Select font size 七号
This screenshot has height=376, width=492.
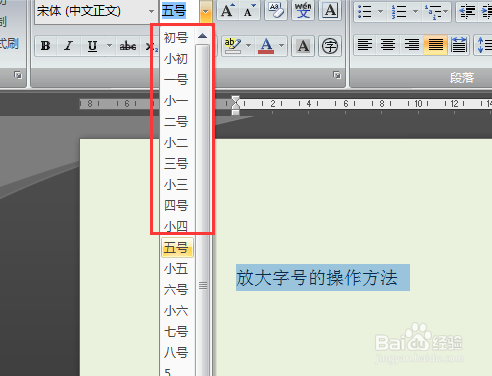click(177, 332)
